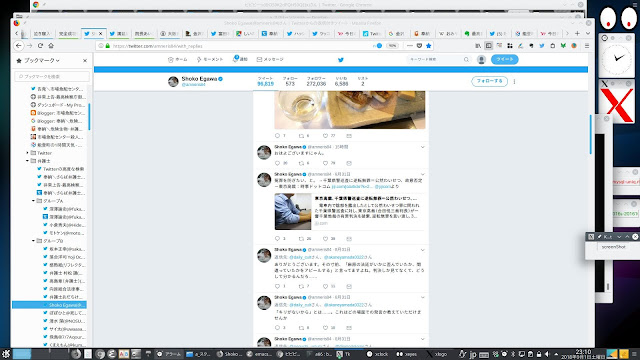Open the application launcher icon in taskbar
Image resolution: width=640 pixels, height=360 pixels.
(x=5, y=354)
